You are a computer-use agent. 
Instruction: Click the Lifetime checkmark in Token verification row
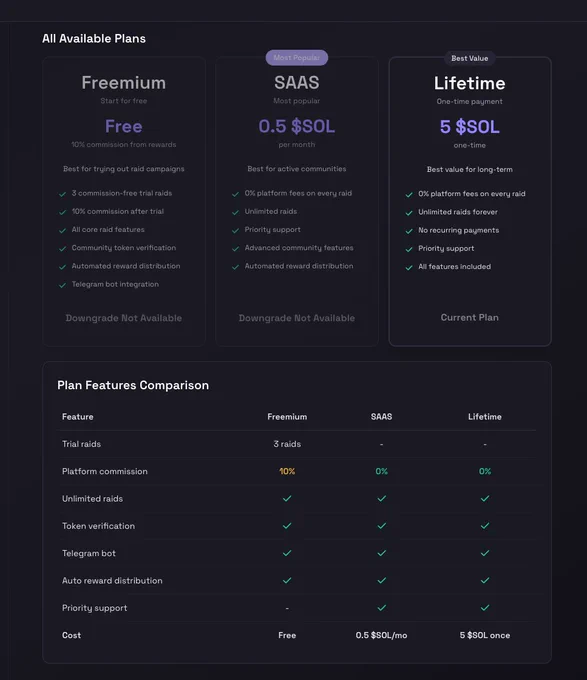485,526
